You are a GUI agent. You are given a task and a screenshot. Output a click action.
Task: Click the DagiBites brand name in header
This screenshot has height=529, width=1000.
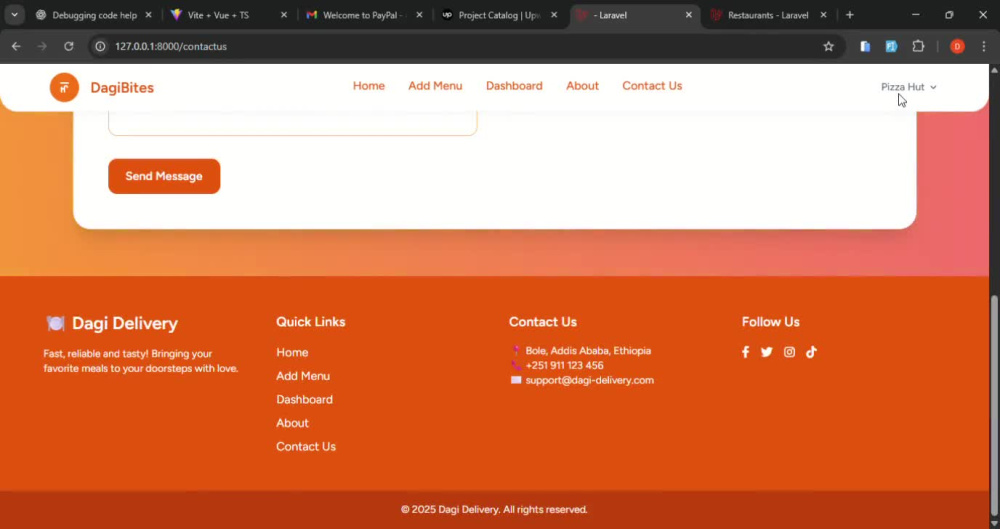coord(122,87)
